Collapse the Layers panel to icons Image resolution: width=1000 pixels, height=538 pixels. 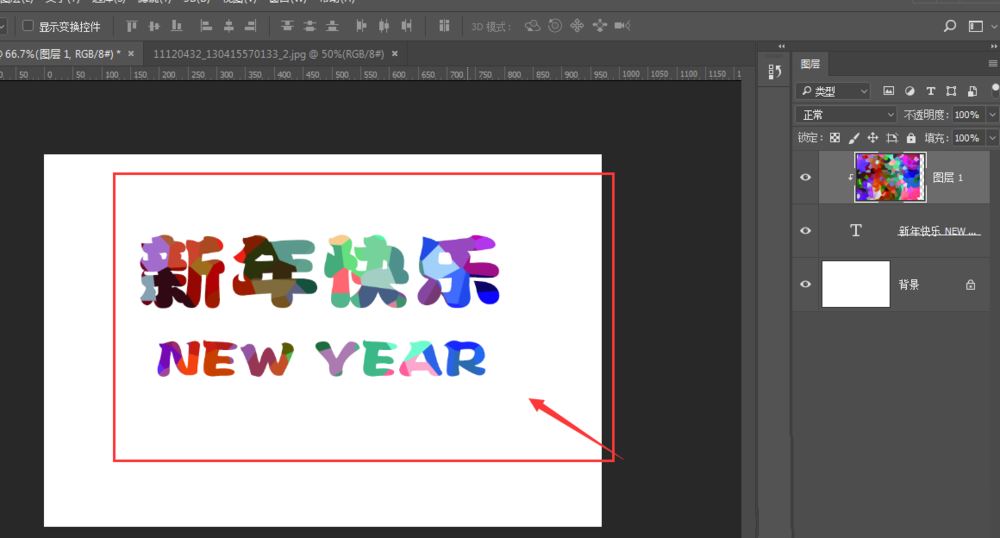coord(993,46)
